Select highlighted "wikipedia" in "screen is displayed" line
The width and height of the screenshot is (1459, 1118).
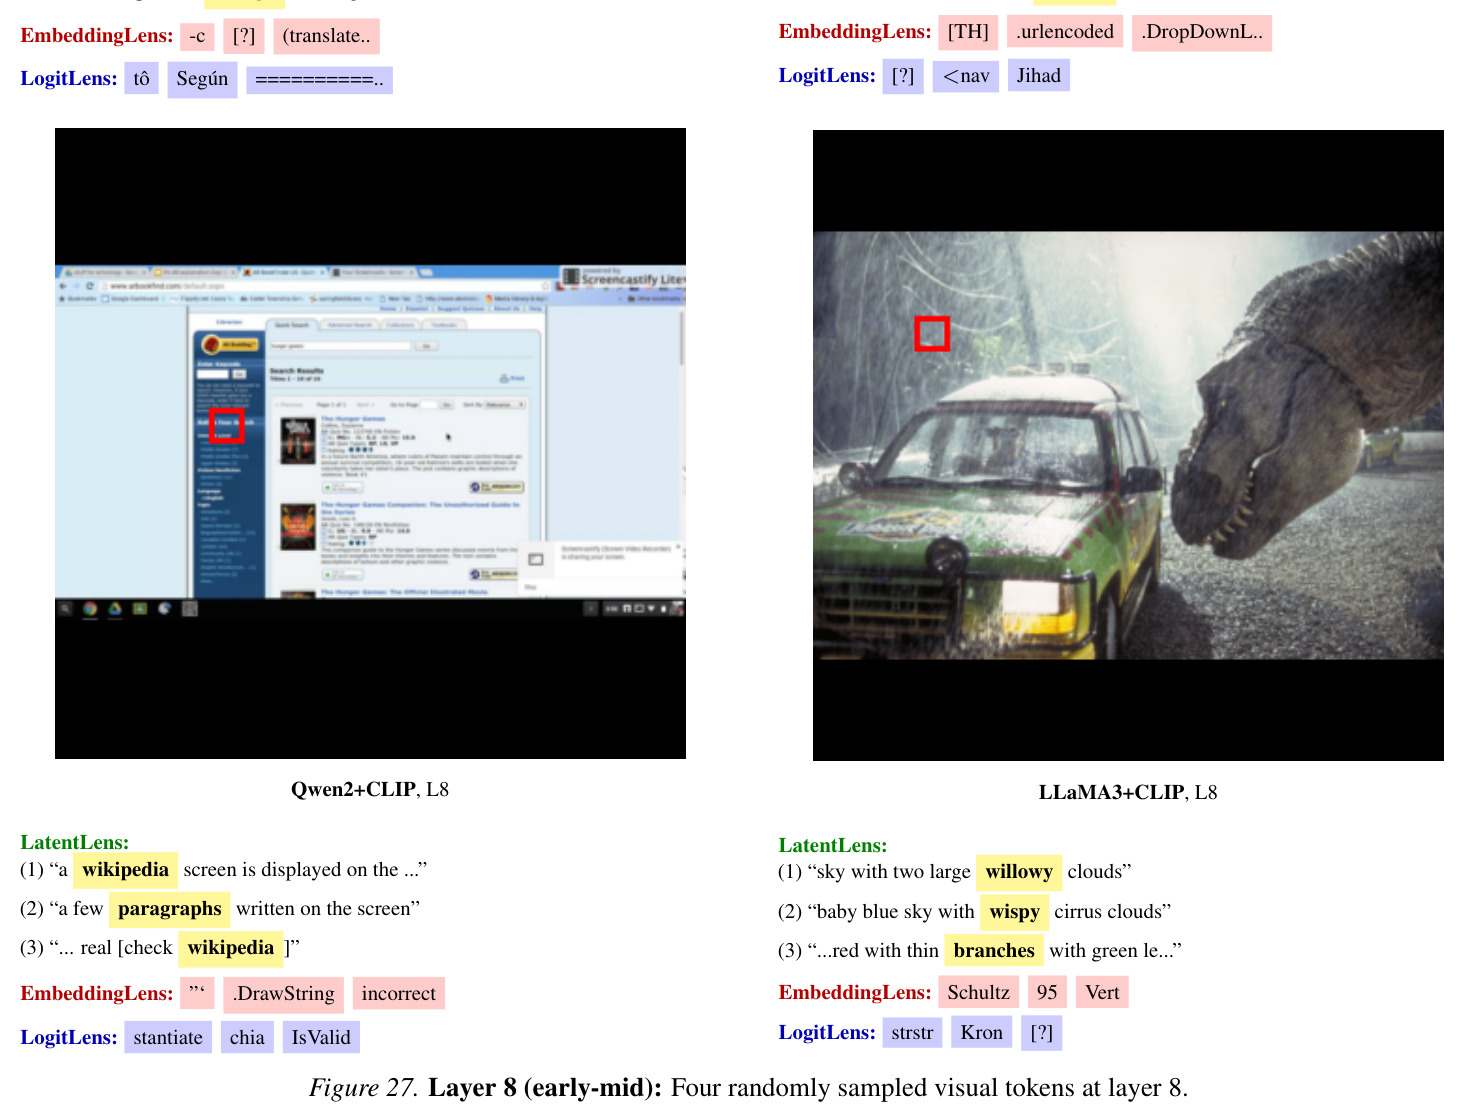125,870
